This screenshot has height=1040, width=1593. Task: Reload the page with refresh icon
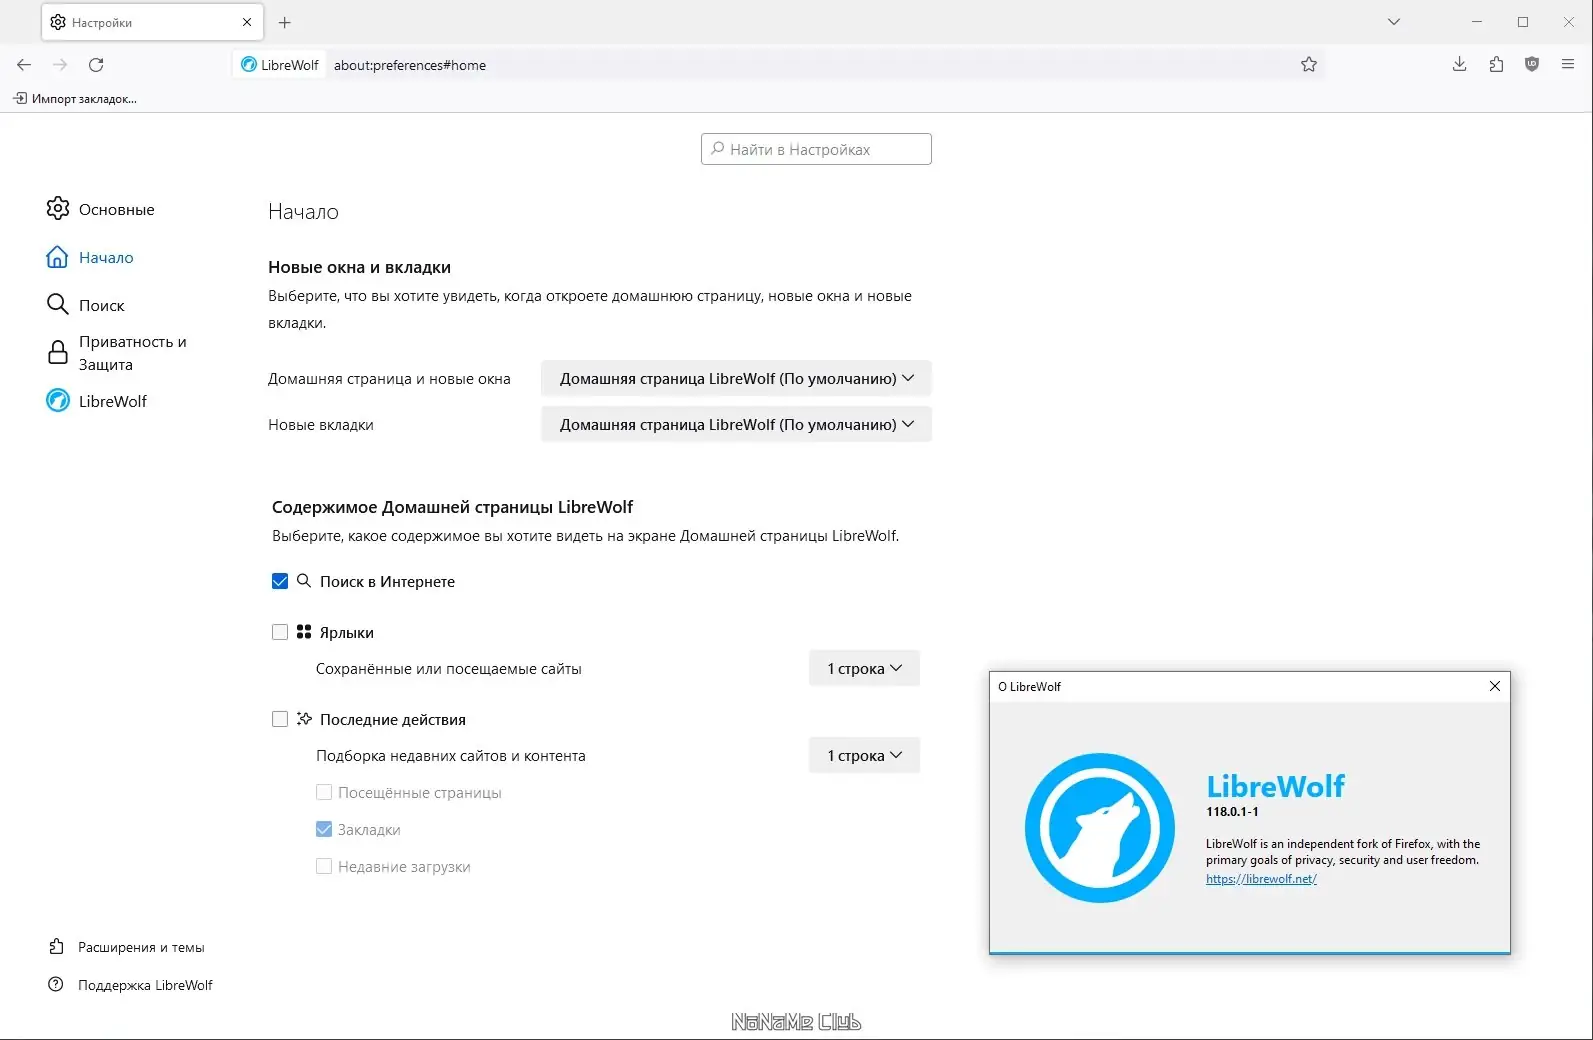tap(96, 65)
